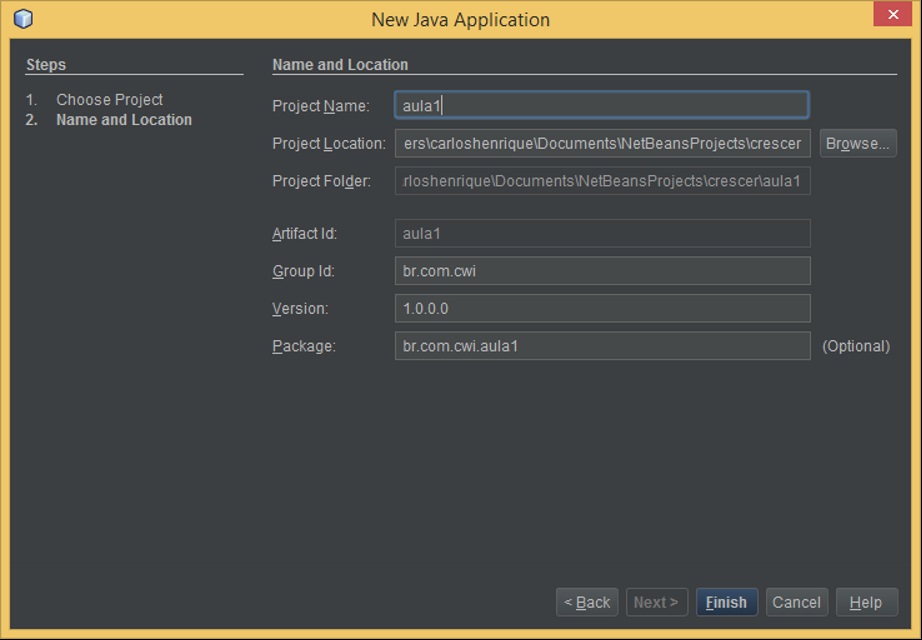
Task: Select the 'Choose Project' step text
Action: click(109, 99)
